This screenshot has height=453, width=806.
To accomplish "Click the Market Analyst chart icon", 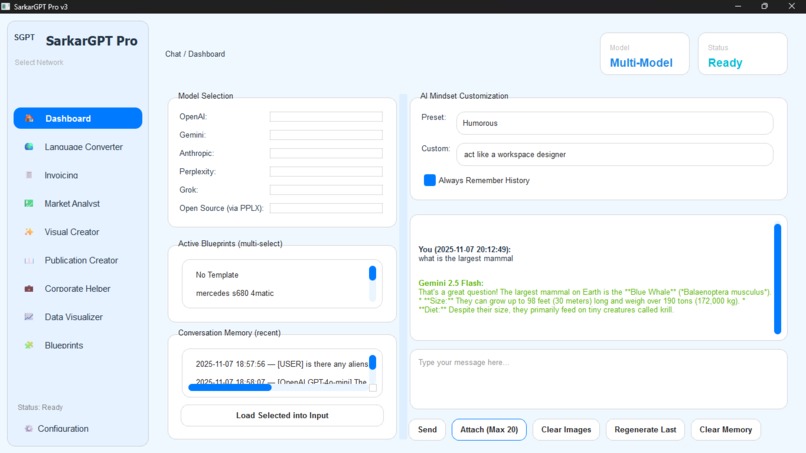I will pyautogui.click(x=29, y=204).
